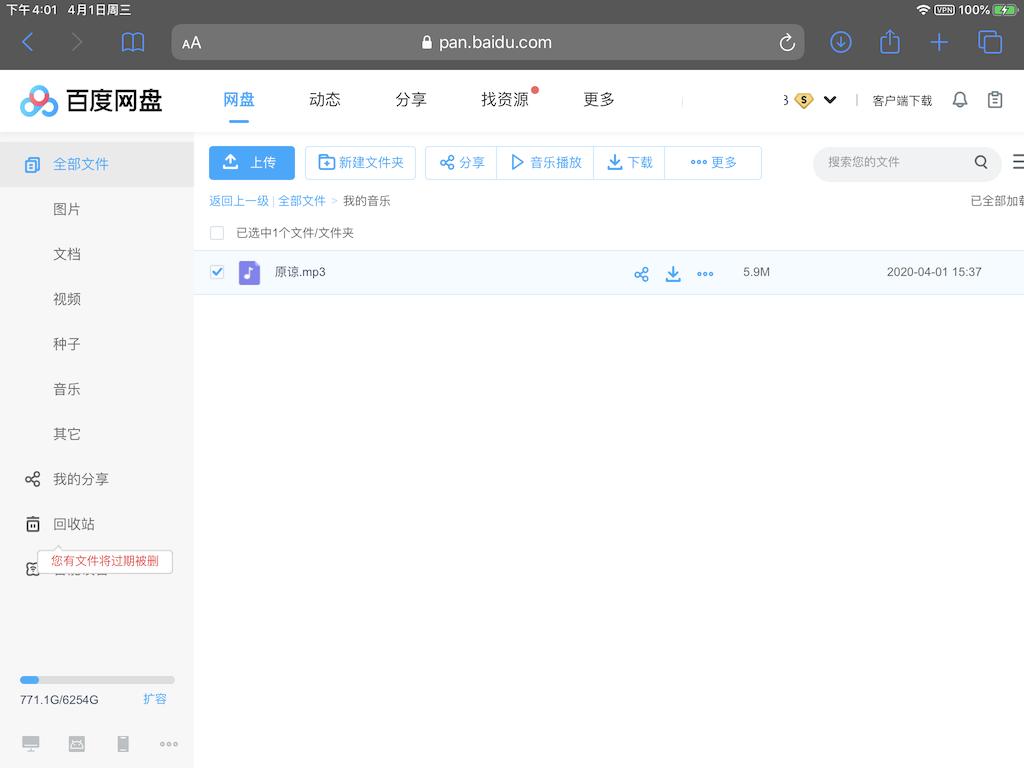Open the 更多 toolbar dropdown
The width and height of the screenshot is (1024, 768).
pos(713,162)
